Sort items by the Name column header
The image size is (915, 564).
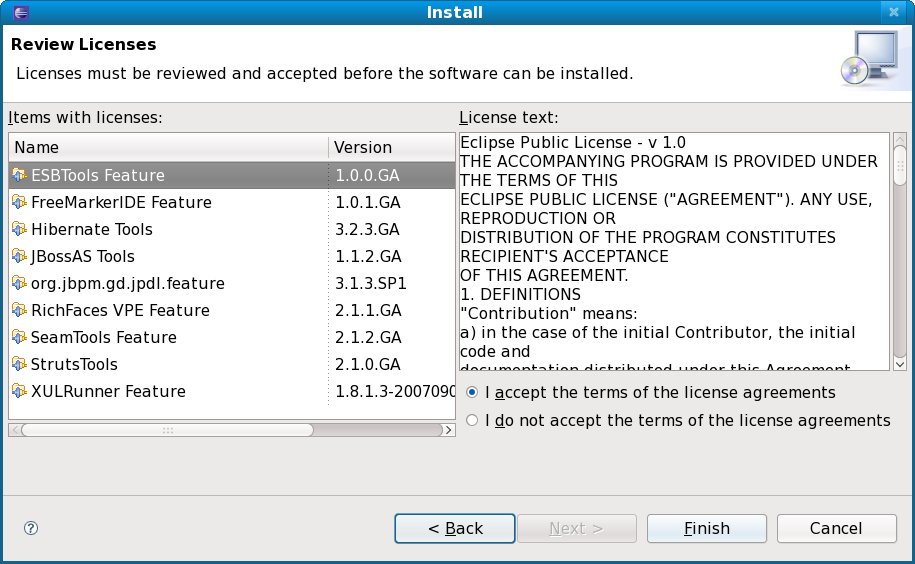coord(168,147)
